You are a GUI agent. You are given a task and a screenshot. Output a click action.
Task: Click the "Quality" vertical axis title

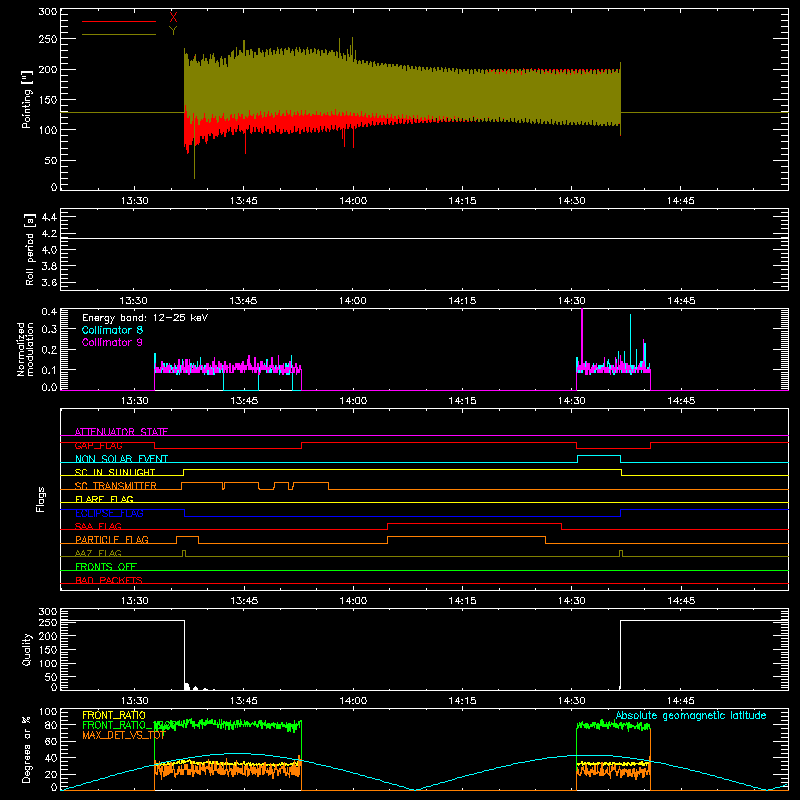(27, 649)
